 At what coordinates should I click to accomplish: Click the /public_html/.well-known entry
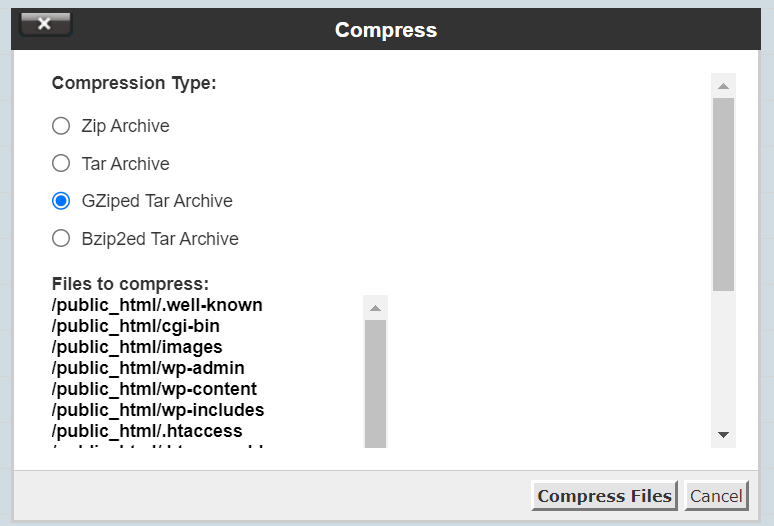tap(157, 305)
